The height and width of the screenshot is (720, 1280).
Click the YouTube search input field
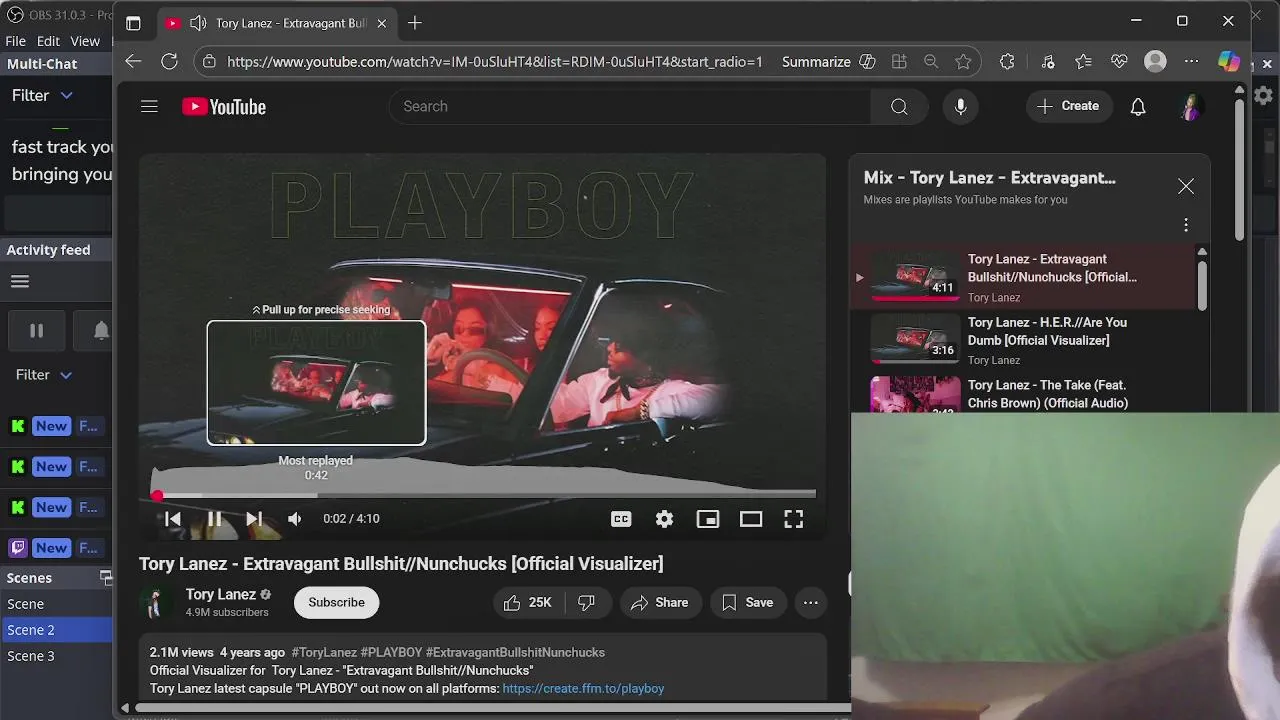pyautogui.click(x=629, y=106)
